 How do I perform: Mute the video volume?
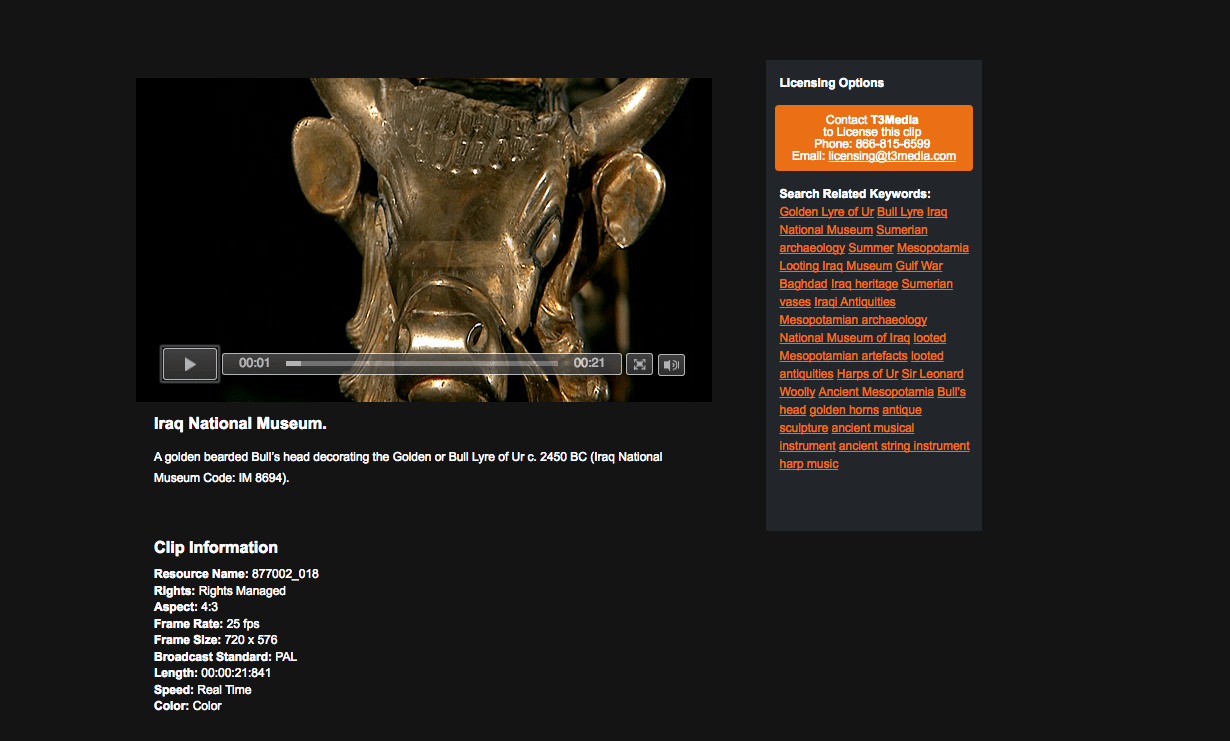coord(671,364)
